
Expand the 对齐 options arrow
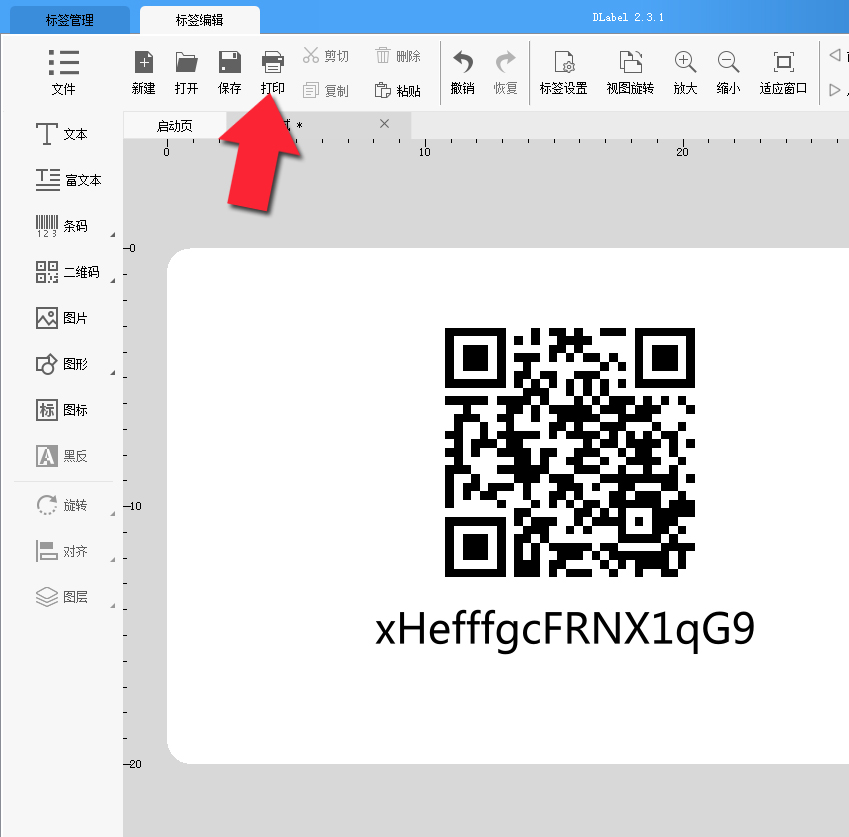(113, 559)
